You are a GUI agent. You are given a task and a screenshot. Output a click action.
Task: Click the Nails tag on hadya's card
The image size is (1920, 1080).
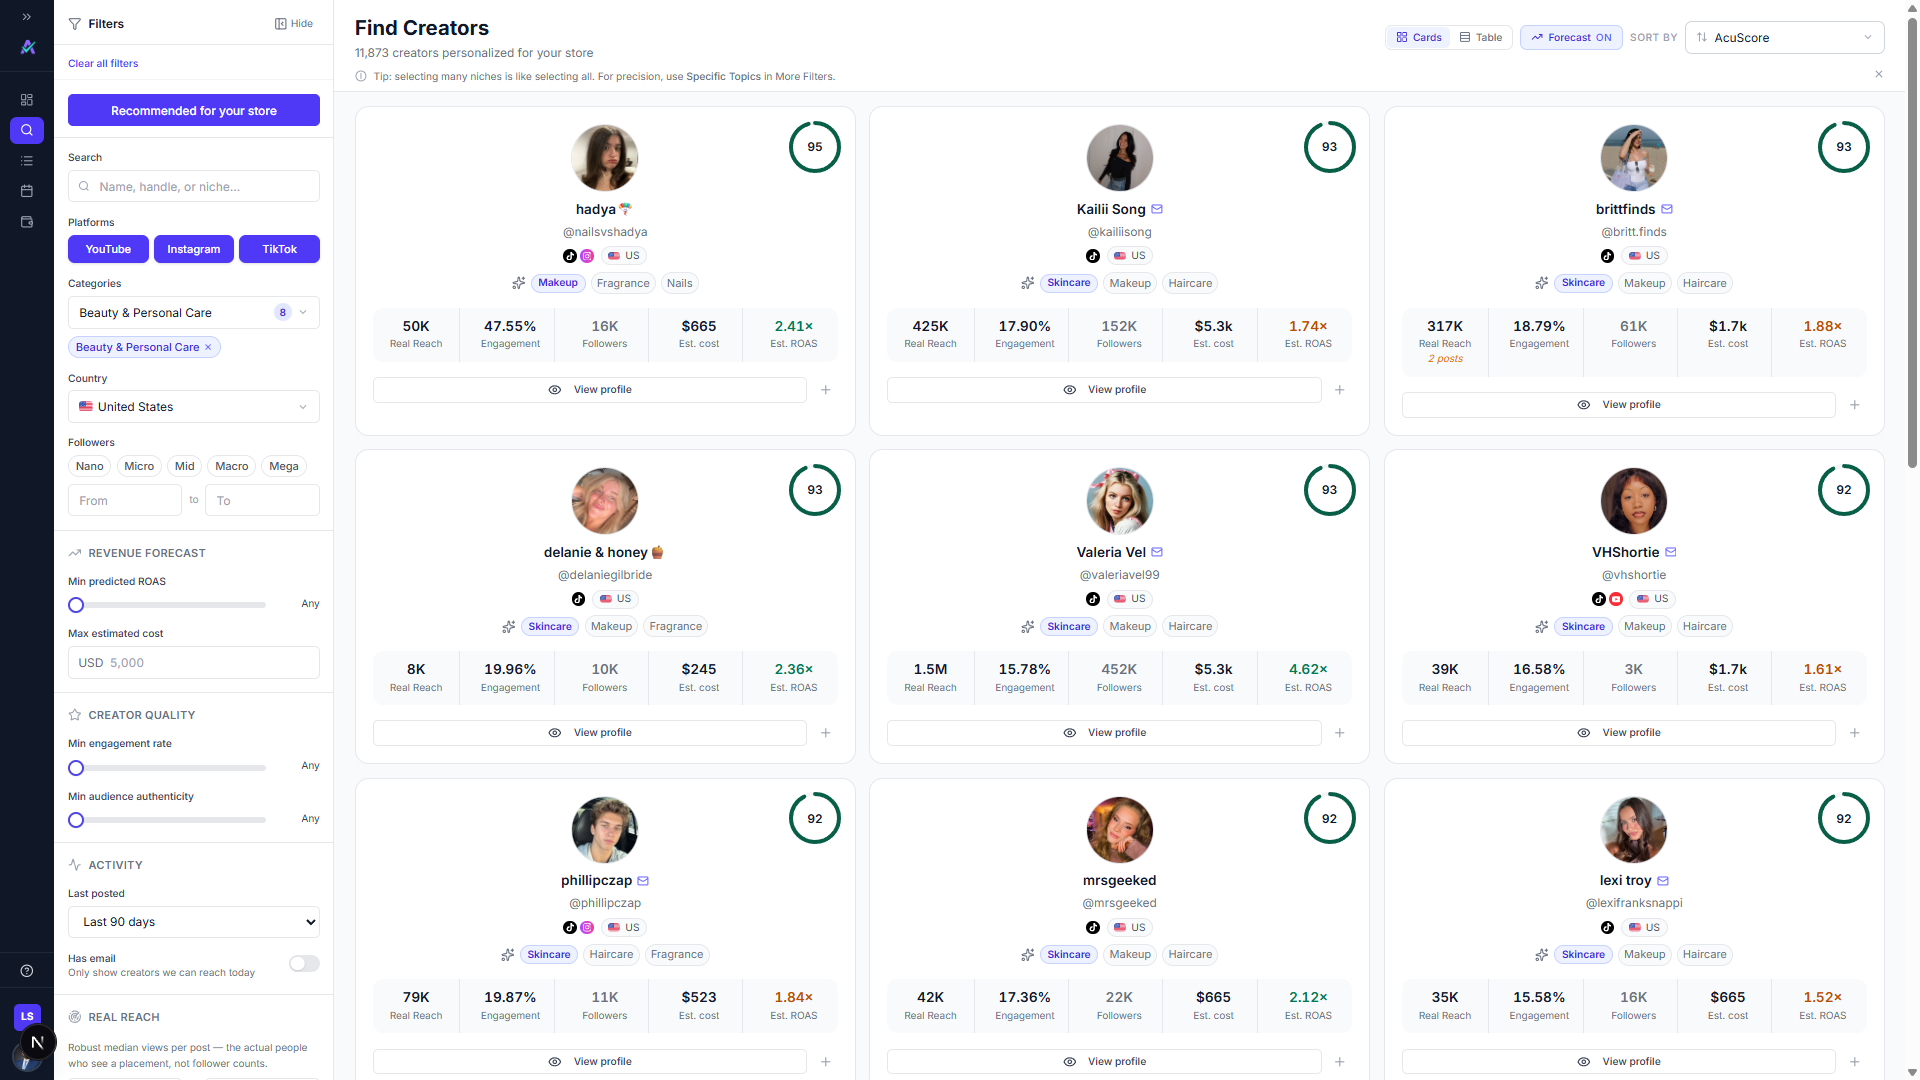pyautogui.click(x=680, y=283)
